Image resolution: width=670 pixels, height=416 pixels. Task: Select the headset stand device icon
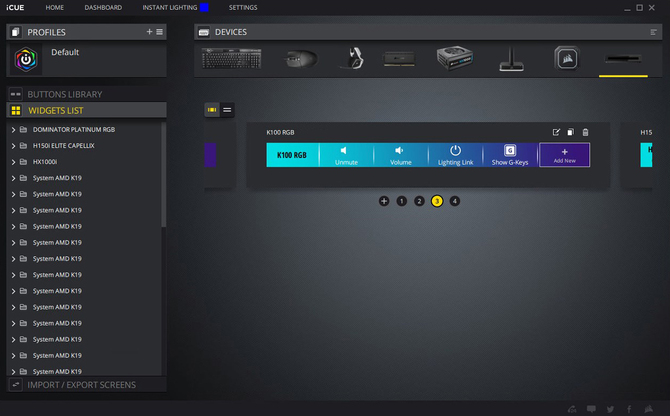(511, 59)
